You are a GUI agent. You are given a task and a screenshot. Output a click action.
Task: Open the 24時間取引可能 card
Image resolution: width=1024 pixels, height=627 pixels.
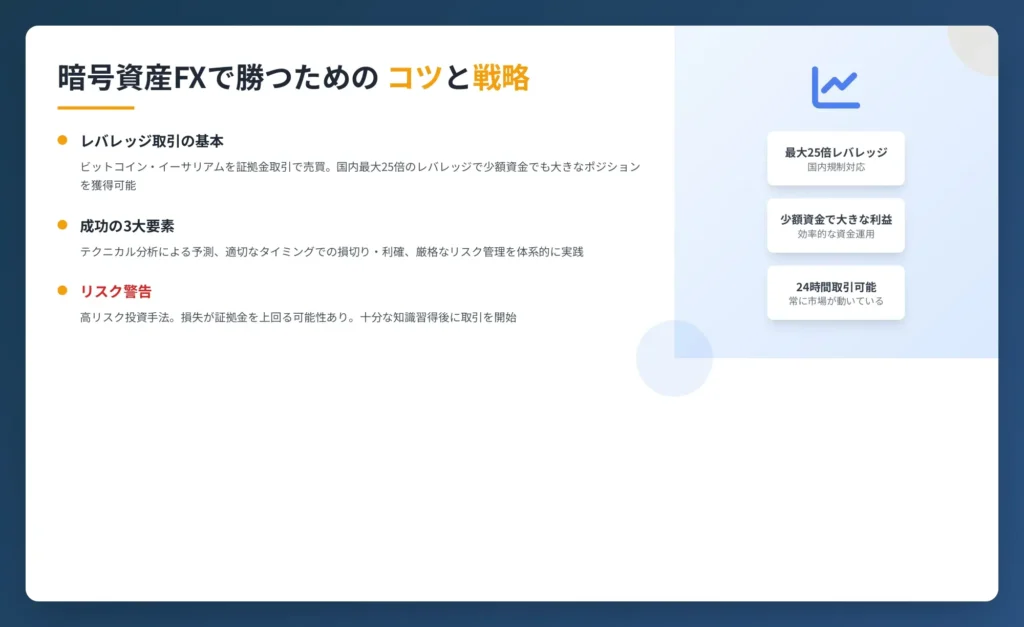(835, 292)
